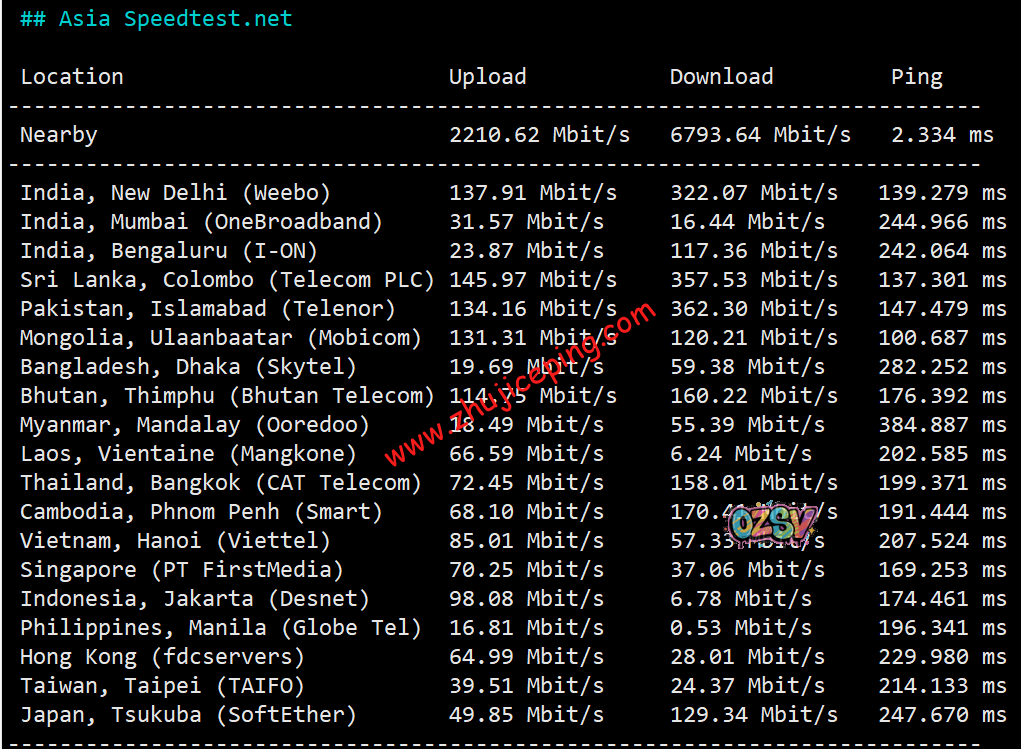
Task: Click the Location column header
Action: pyautogui.click(x=72, y=77)
